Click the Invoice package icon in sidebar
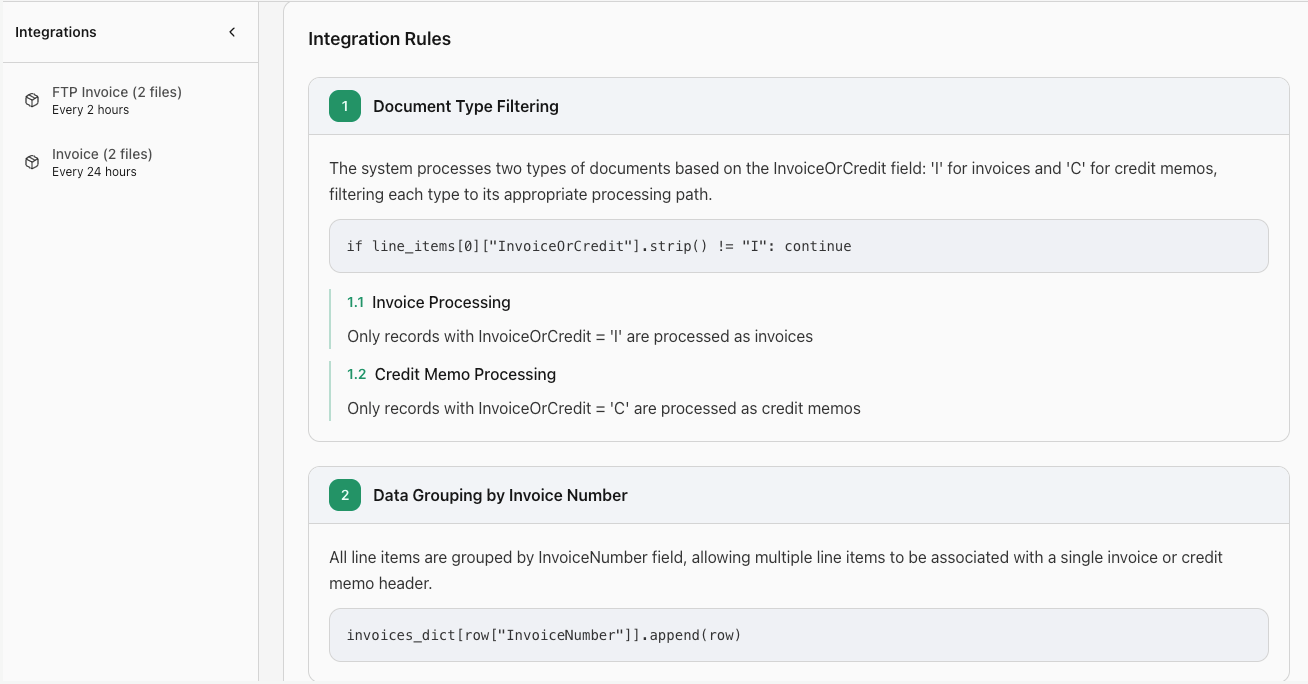 click(32, 162)
